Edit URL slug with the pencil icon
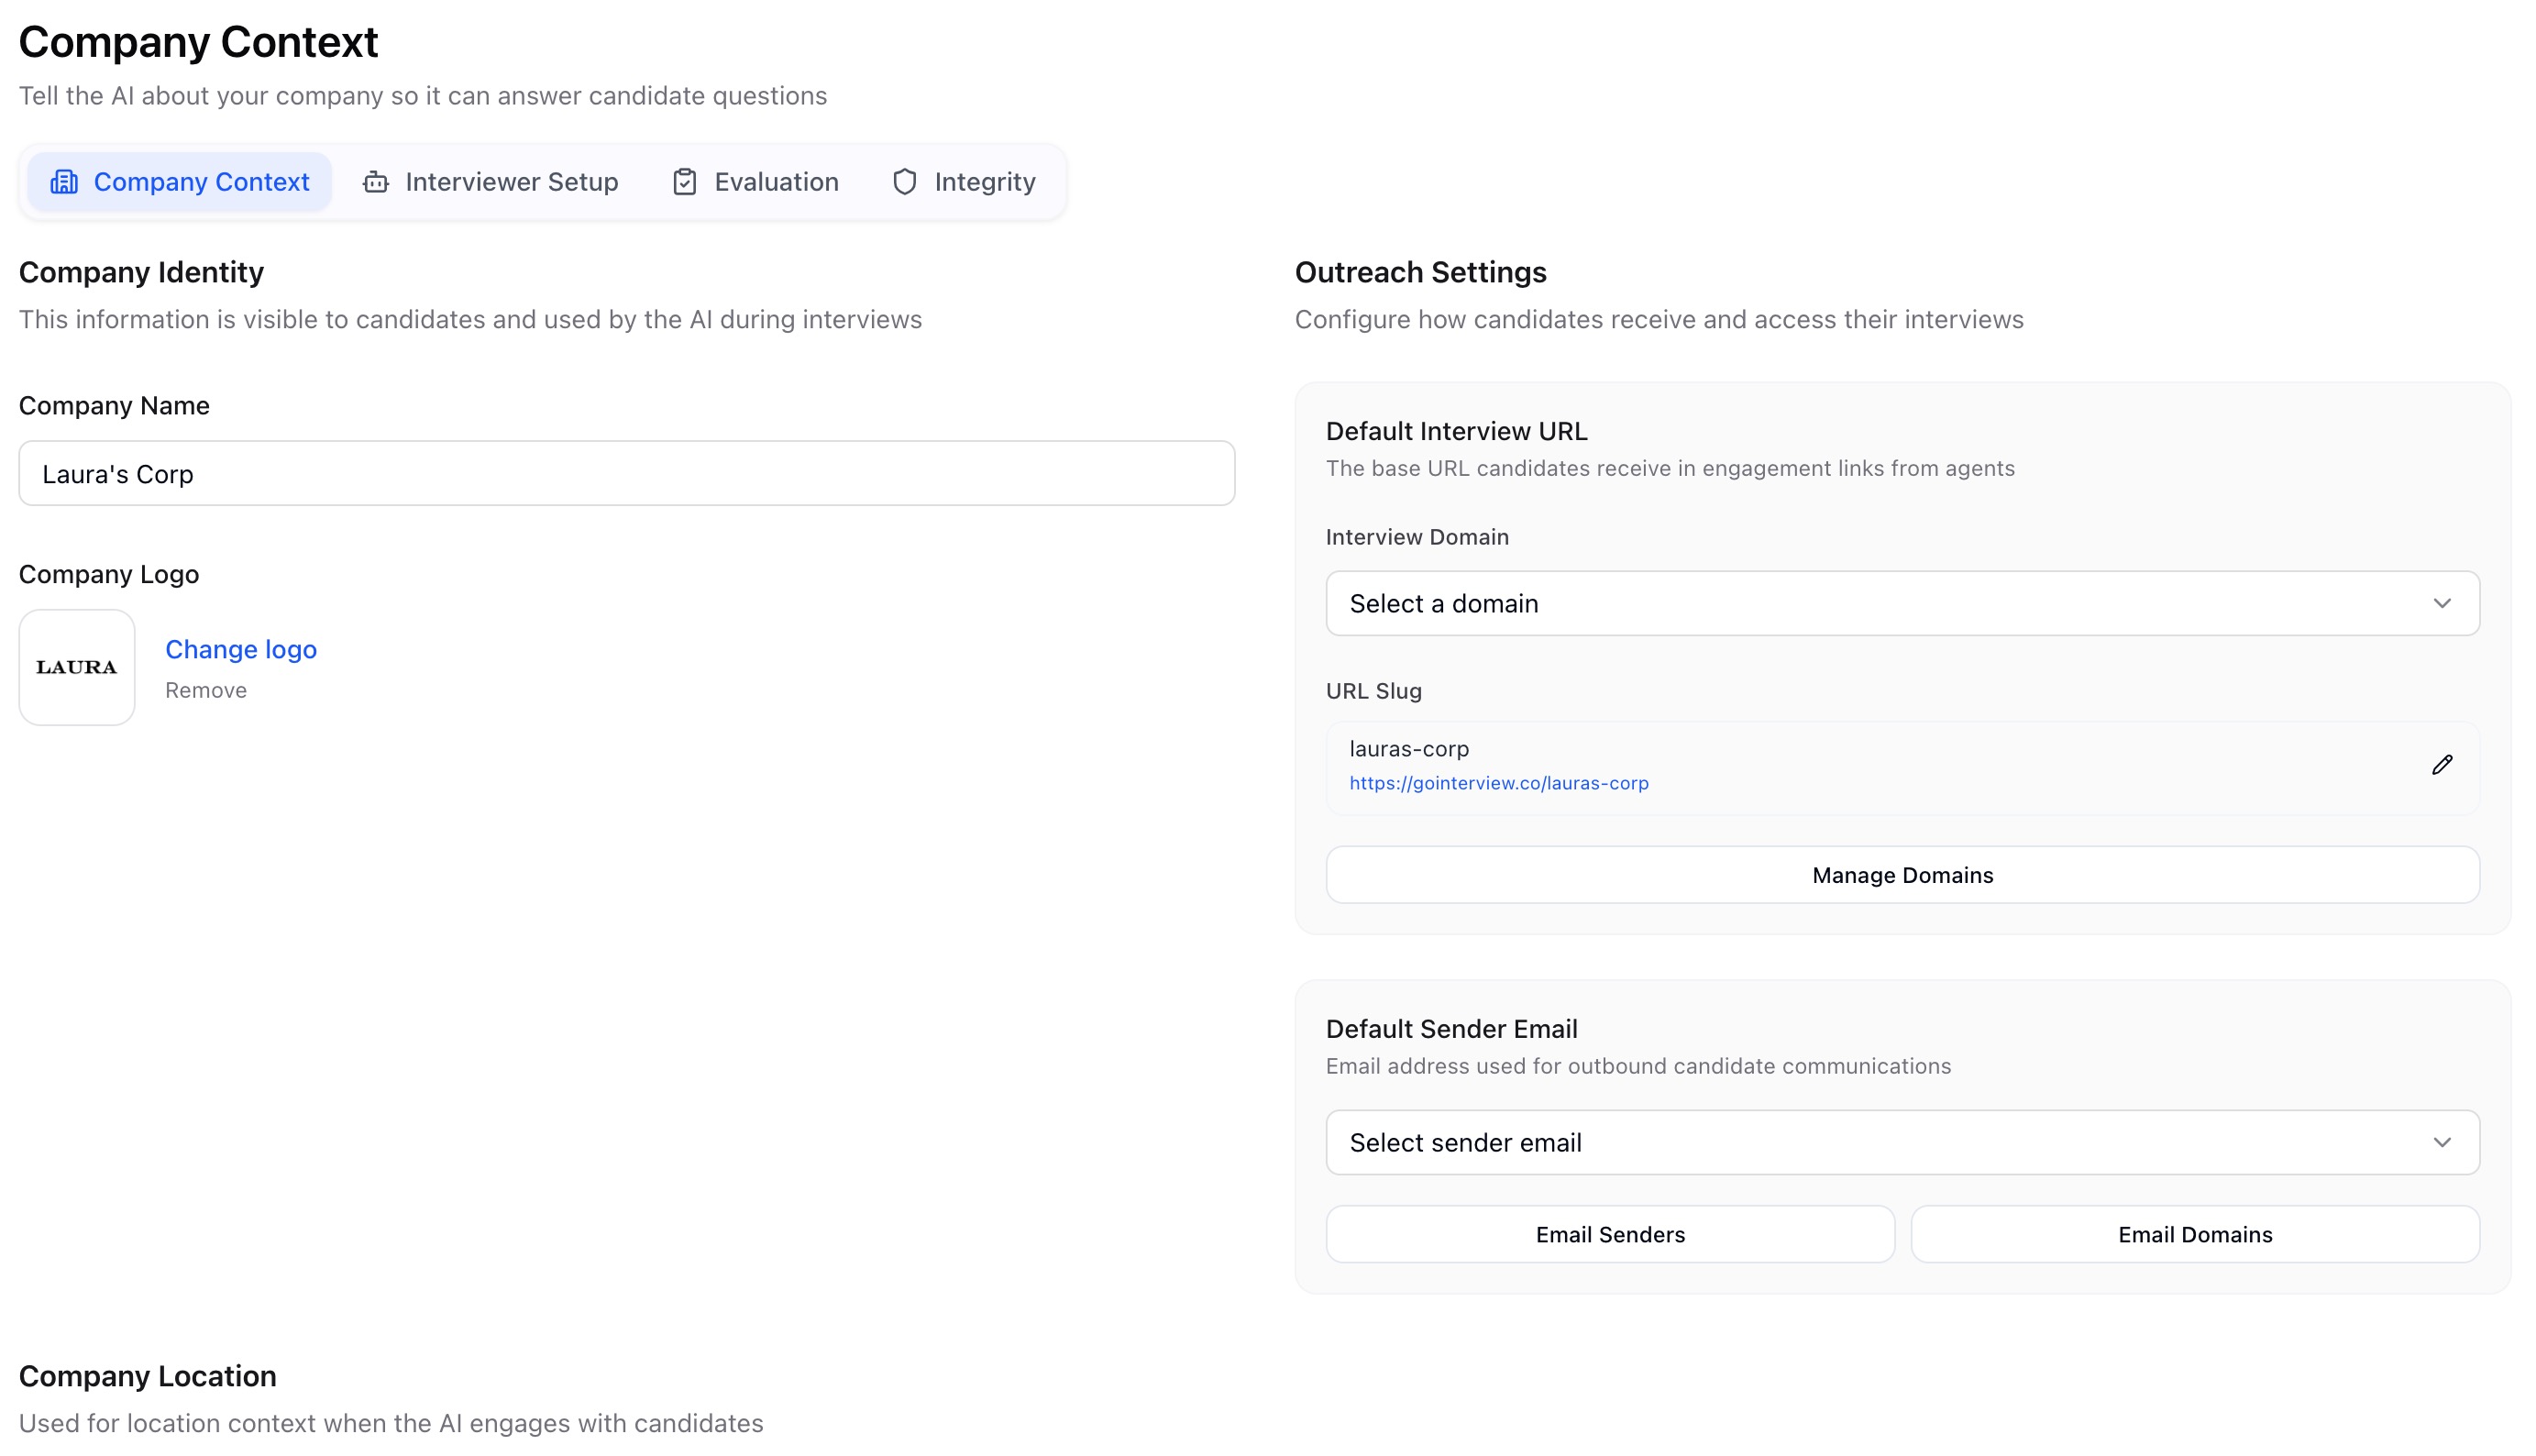The height and width of the screenshot is (1456, 2536). 2442,765
